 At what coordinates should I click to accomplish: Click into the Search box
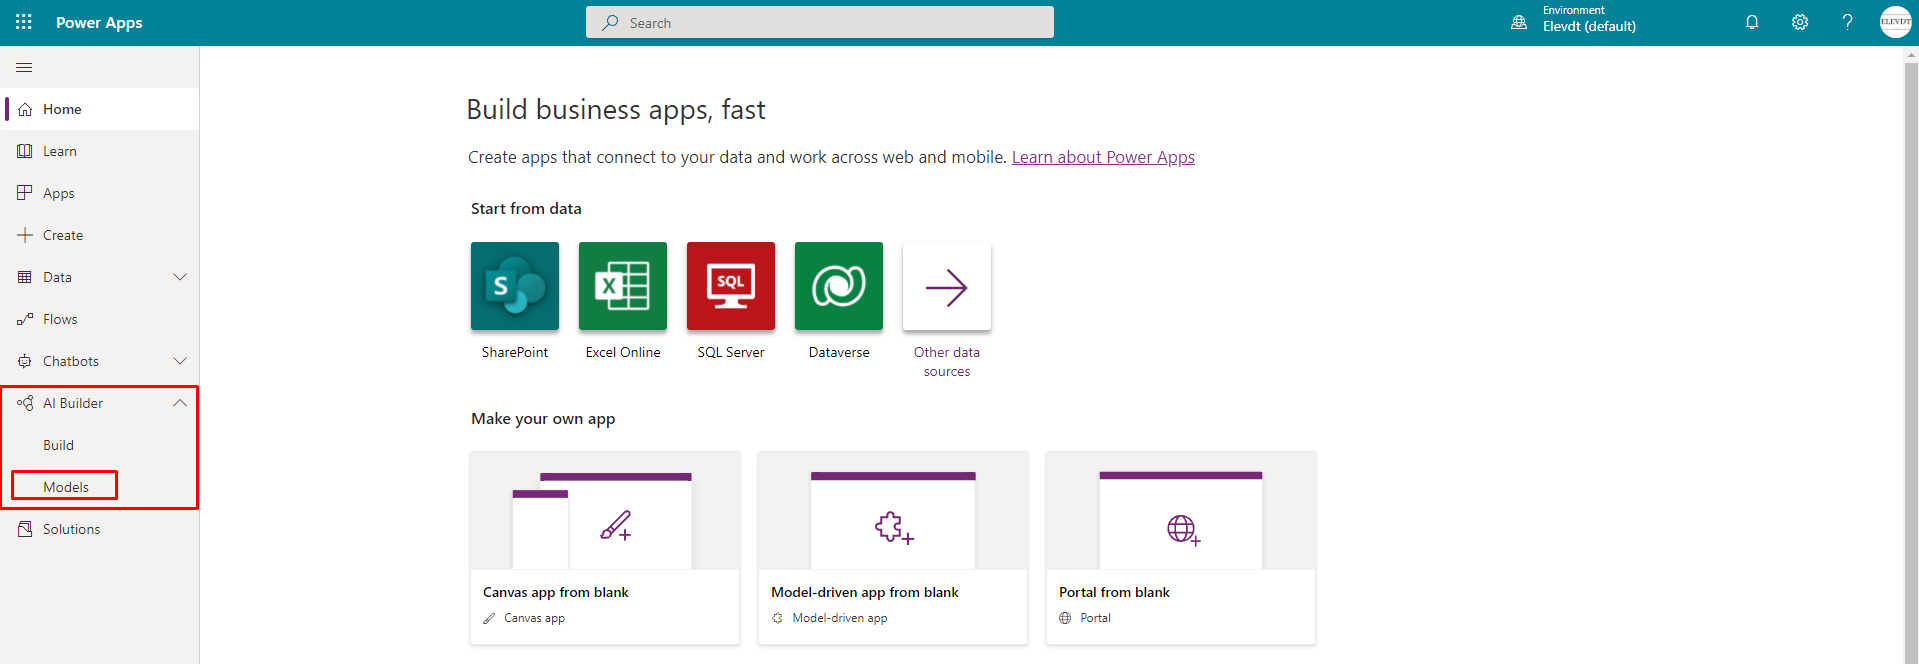pos(820,22)
